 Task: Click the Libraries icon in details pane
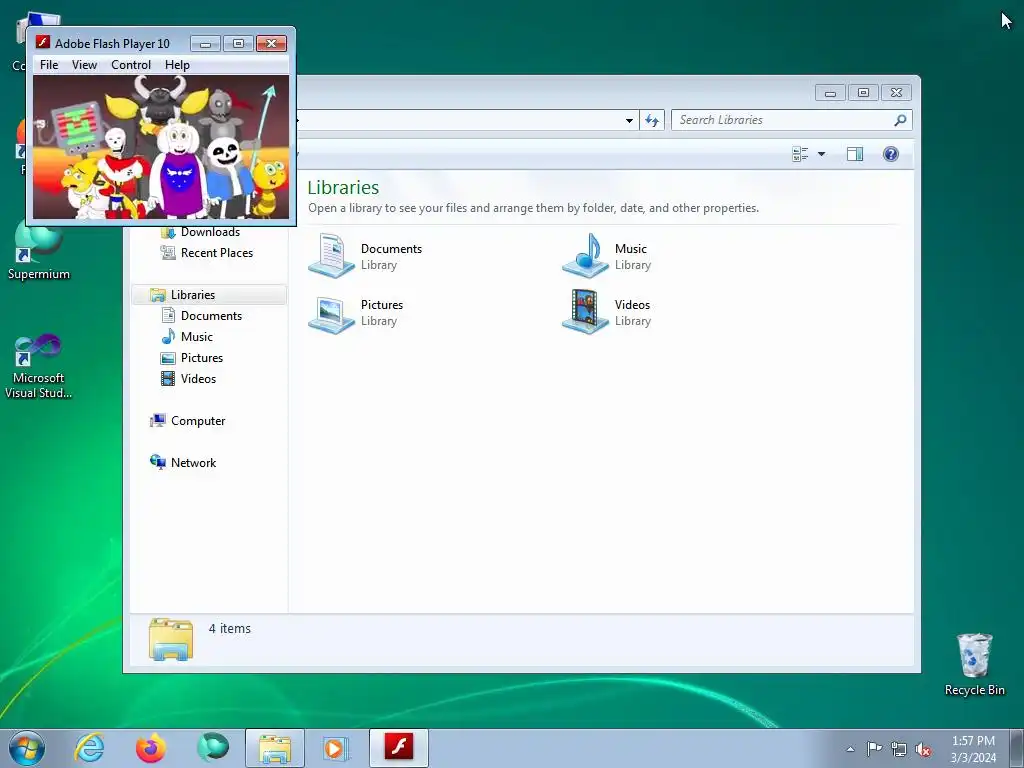point(170,639)
